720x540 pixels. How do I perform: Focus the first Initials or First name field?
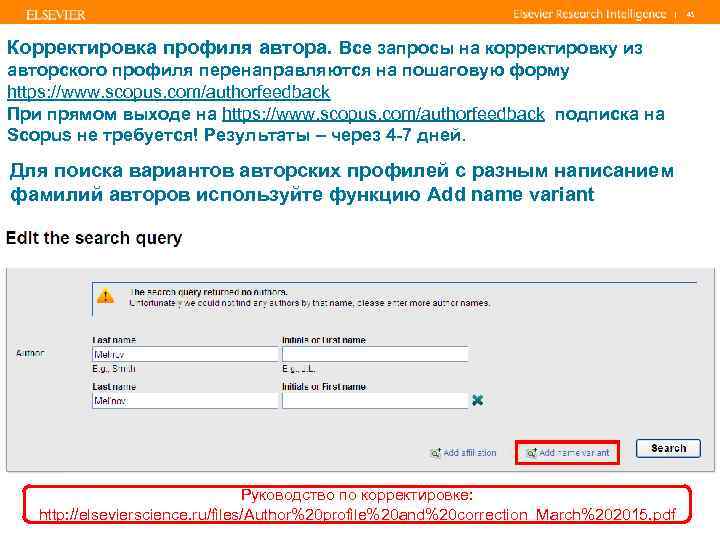pos(375,354)
